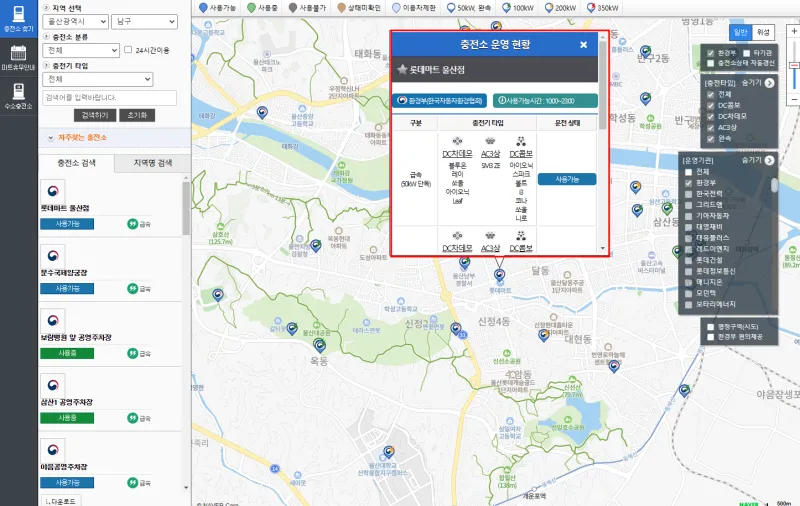
Task: Click the 상태미확인 brown marker legend icon
Action: click(341, 8)
